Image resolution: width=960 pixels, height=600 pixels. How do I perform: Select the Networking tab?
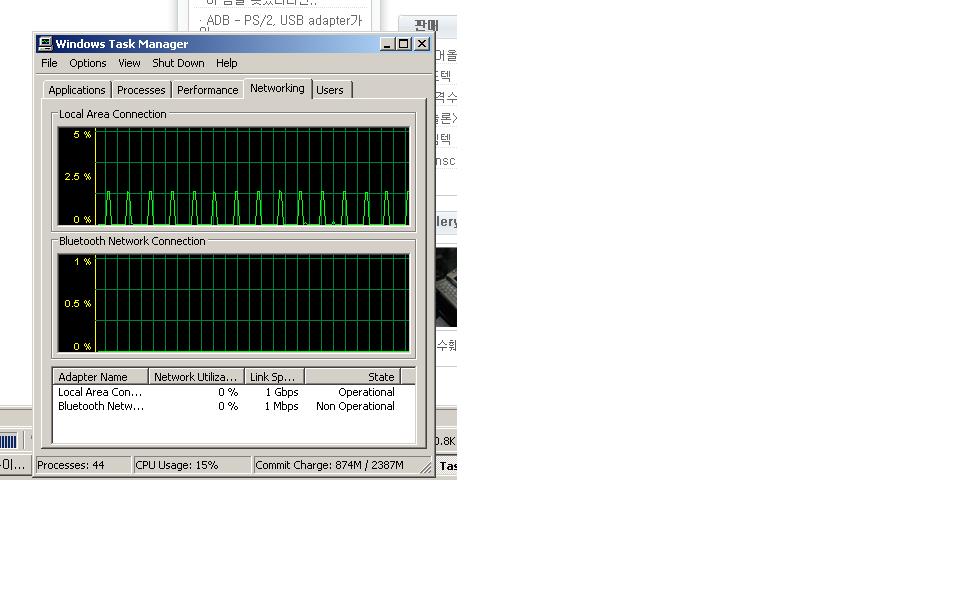pyautogui.click(x=277, y=88)
